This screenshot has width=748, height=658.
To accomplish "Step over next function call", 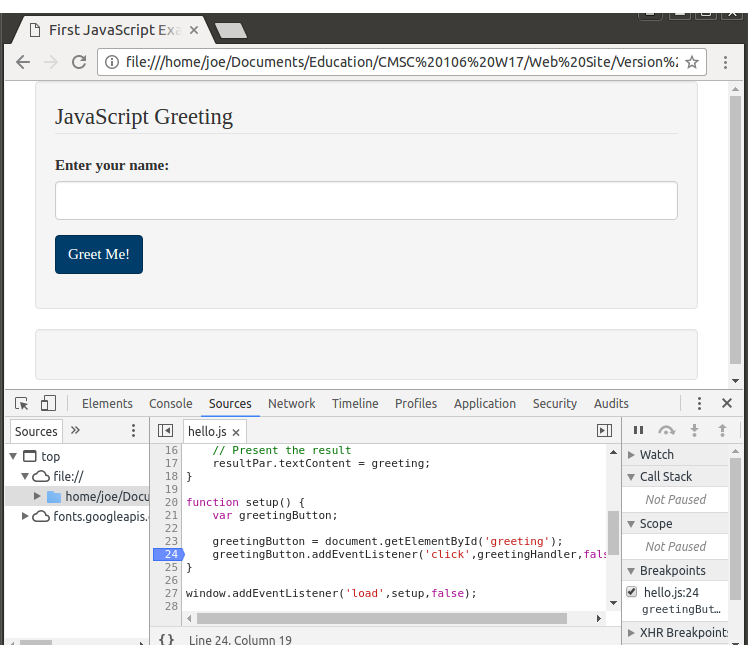I will pyautogui.click(x=666, y=430).
